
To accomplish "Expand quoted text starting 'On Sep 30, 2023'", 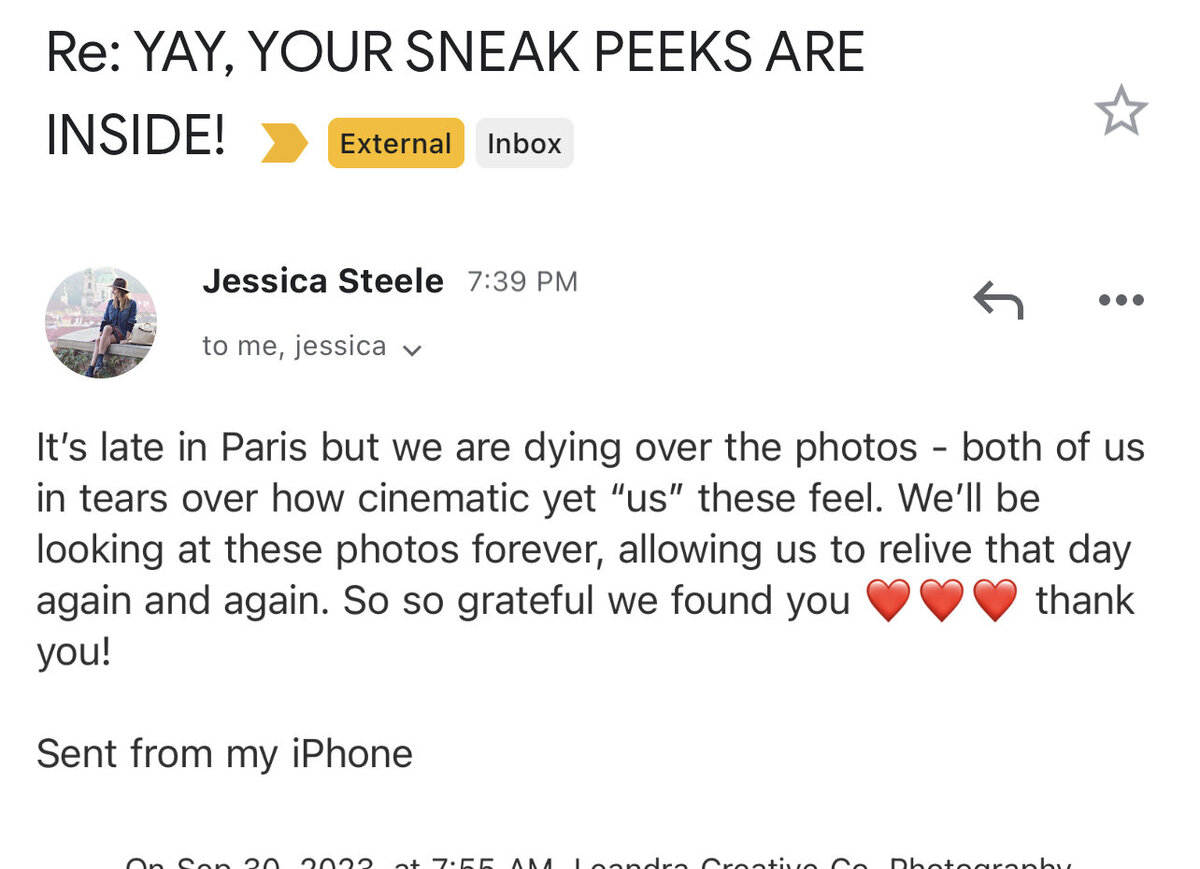I will click(x=598, y=861).
